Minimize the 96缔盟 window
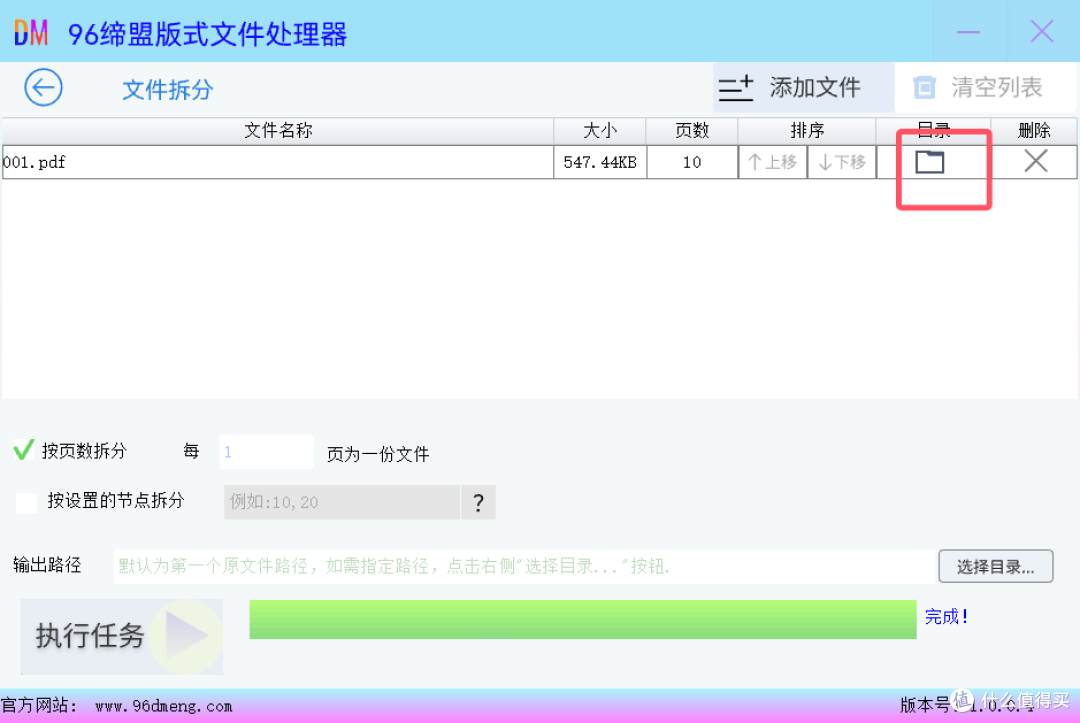The image size is (1080, 723). tap(968, 32)
